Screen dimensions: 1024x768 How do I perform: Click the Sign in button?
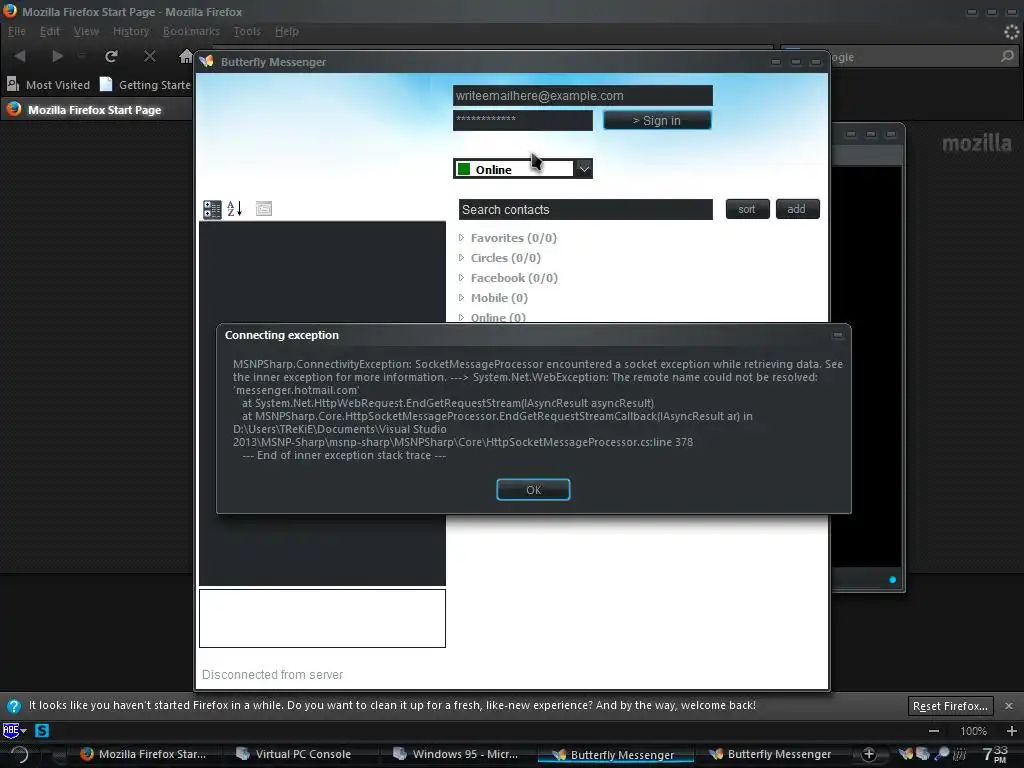point(657,120)
